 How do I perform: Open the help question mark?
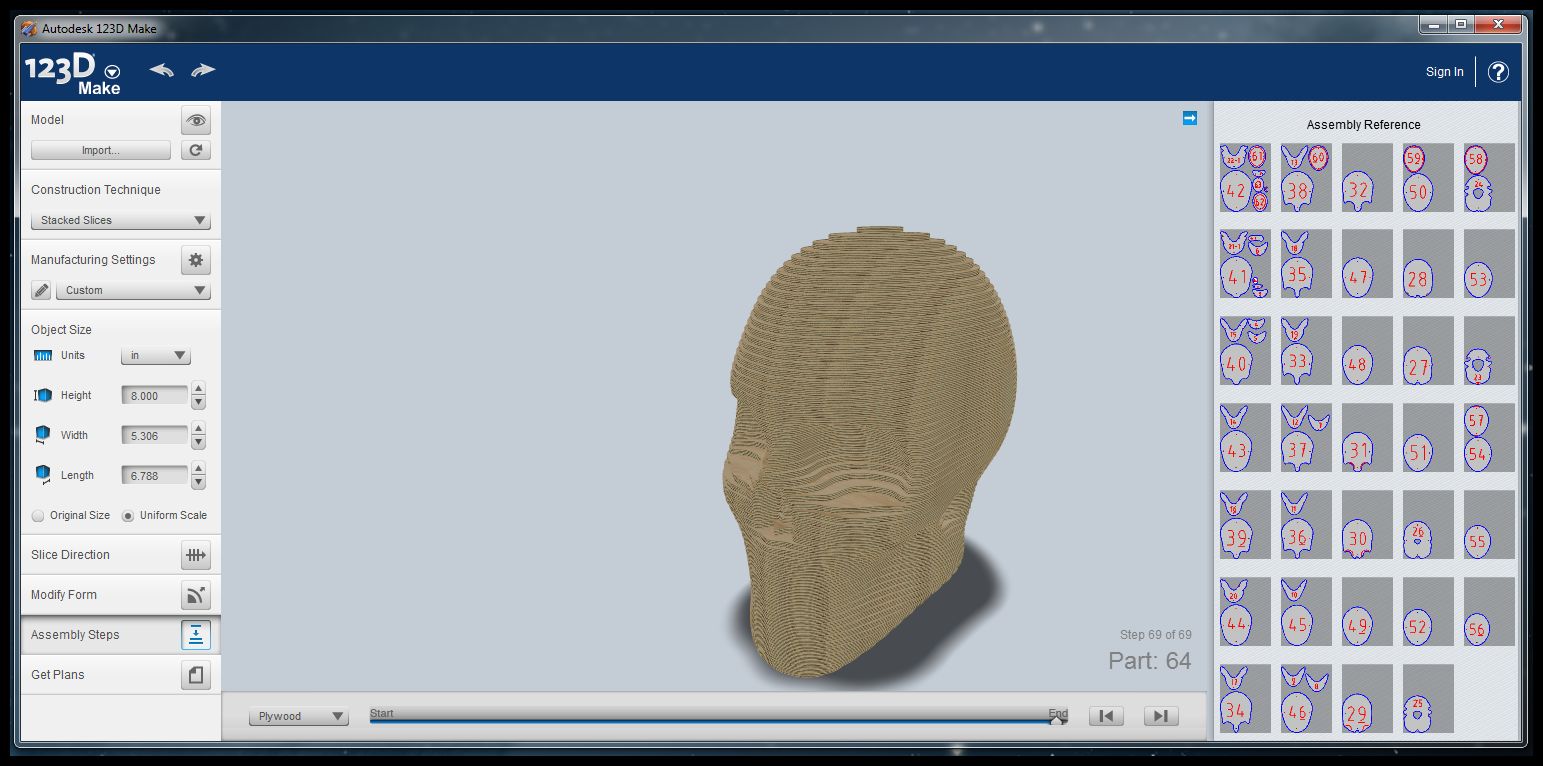point(1498,72)
